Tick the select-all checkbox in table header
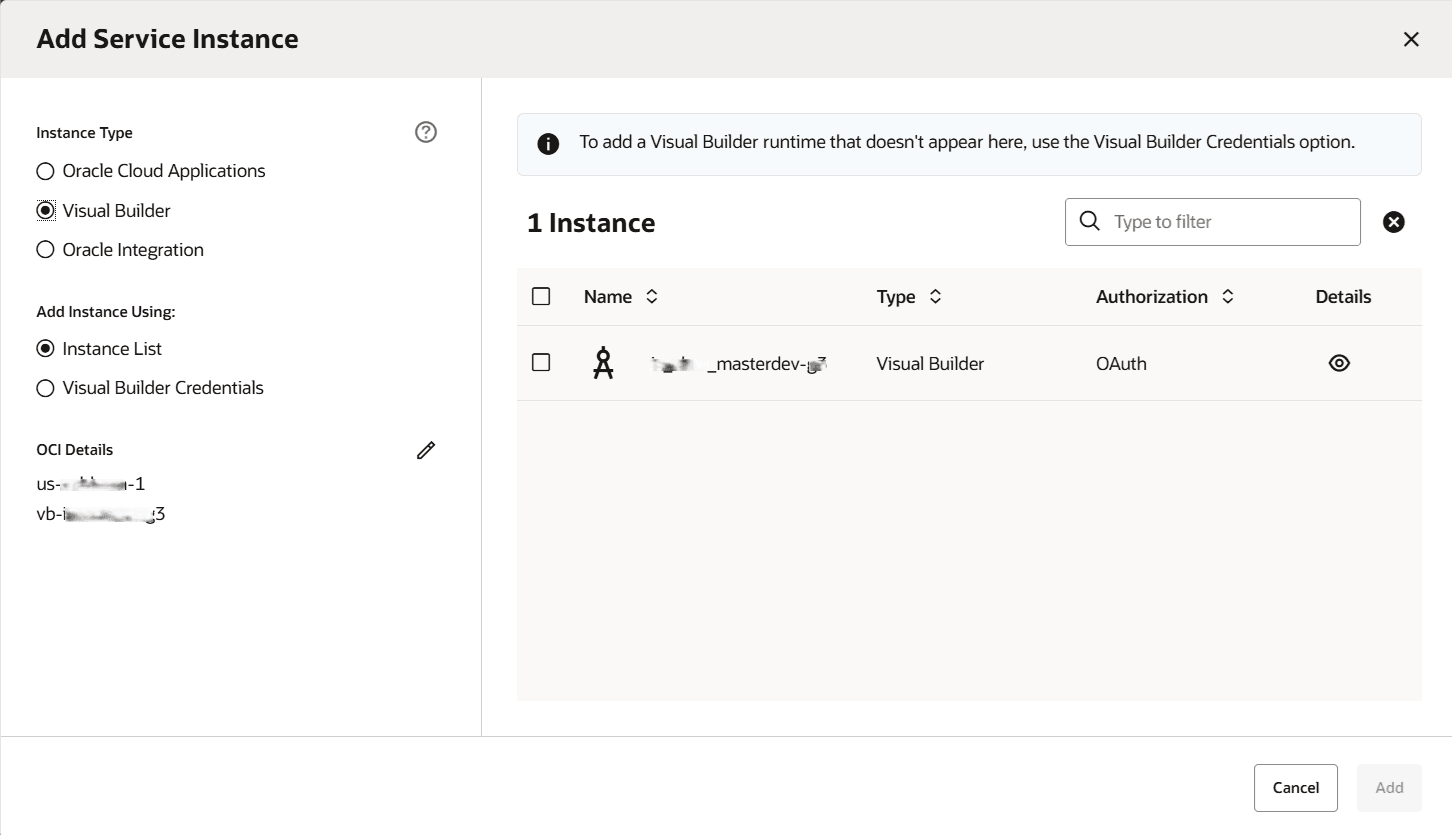 541,296
